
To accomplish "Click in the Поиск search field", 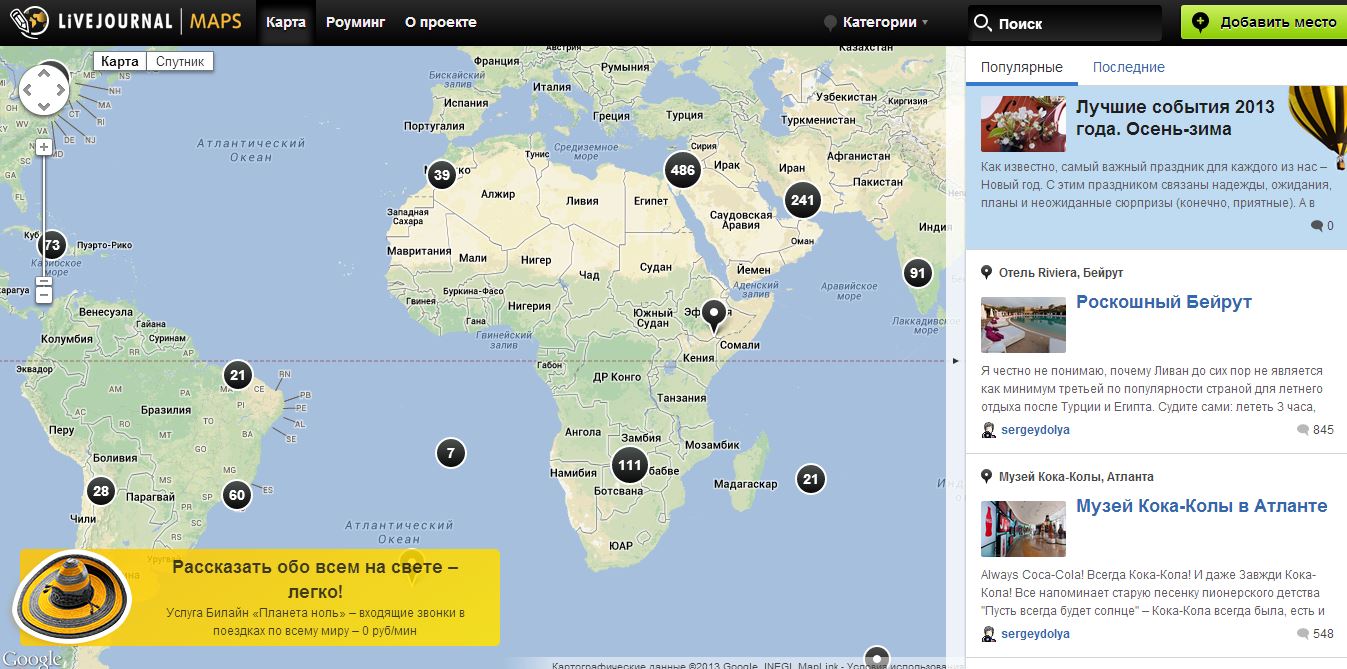I will pyautogui.click(x=1064, y=23).
